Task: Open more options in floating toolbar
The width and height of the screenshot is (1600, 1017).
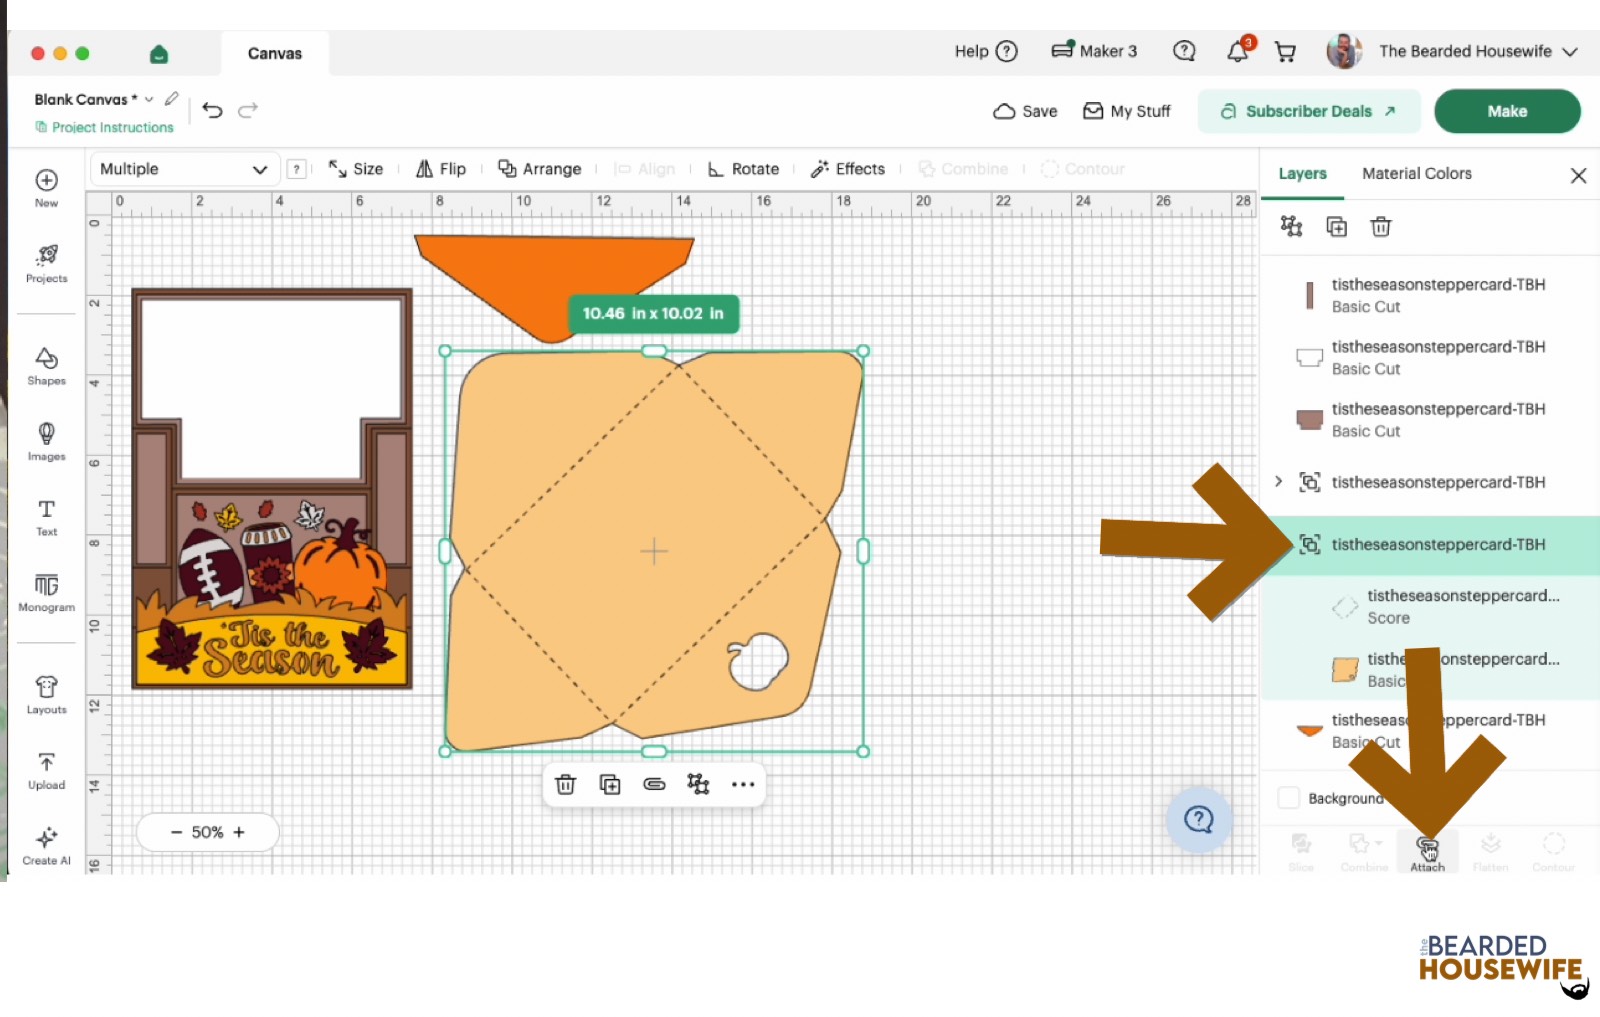Action: click(743, 784)
